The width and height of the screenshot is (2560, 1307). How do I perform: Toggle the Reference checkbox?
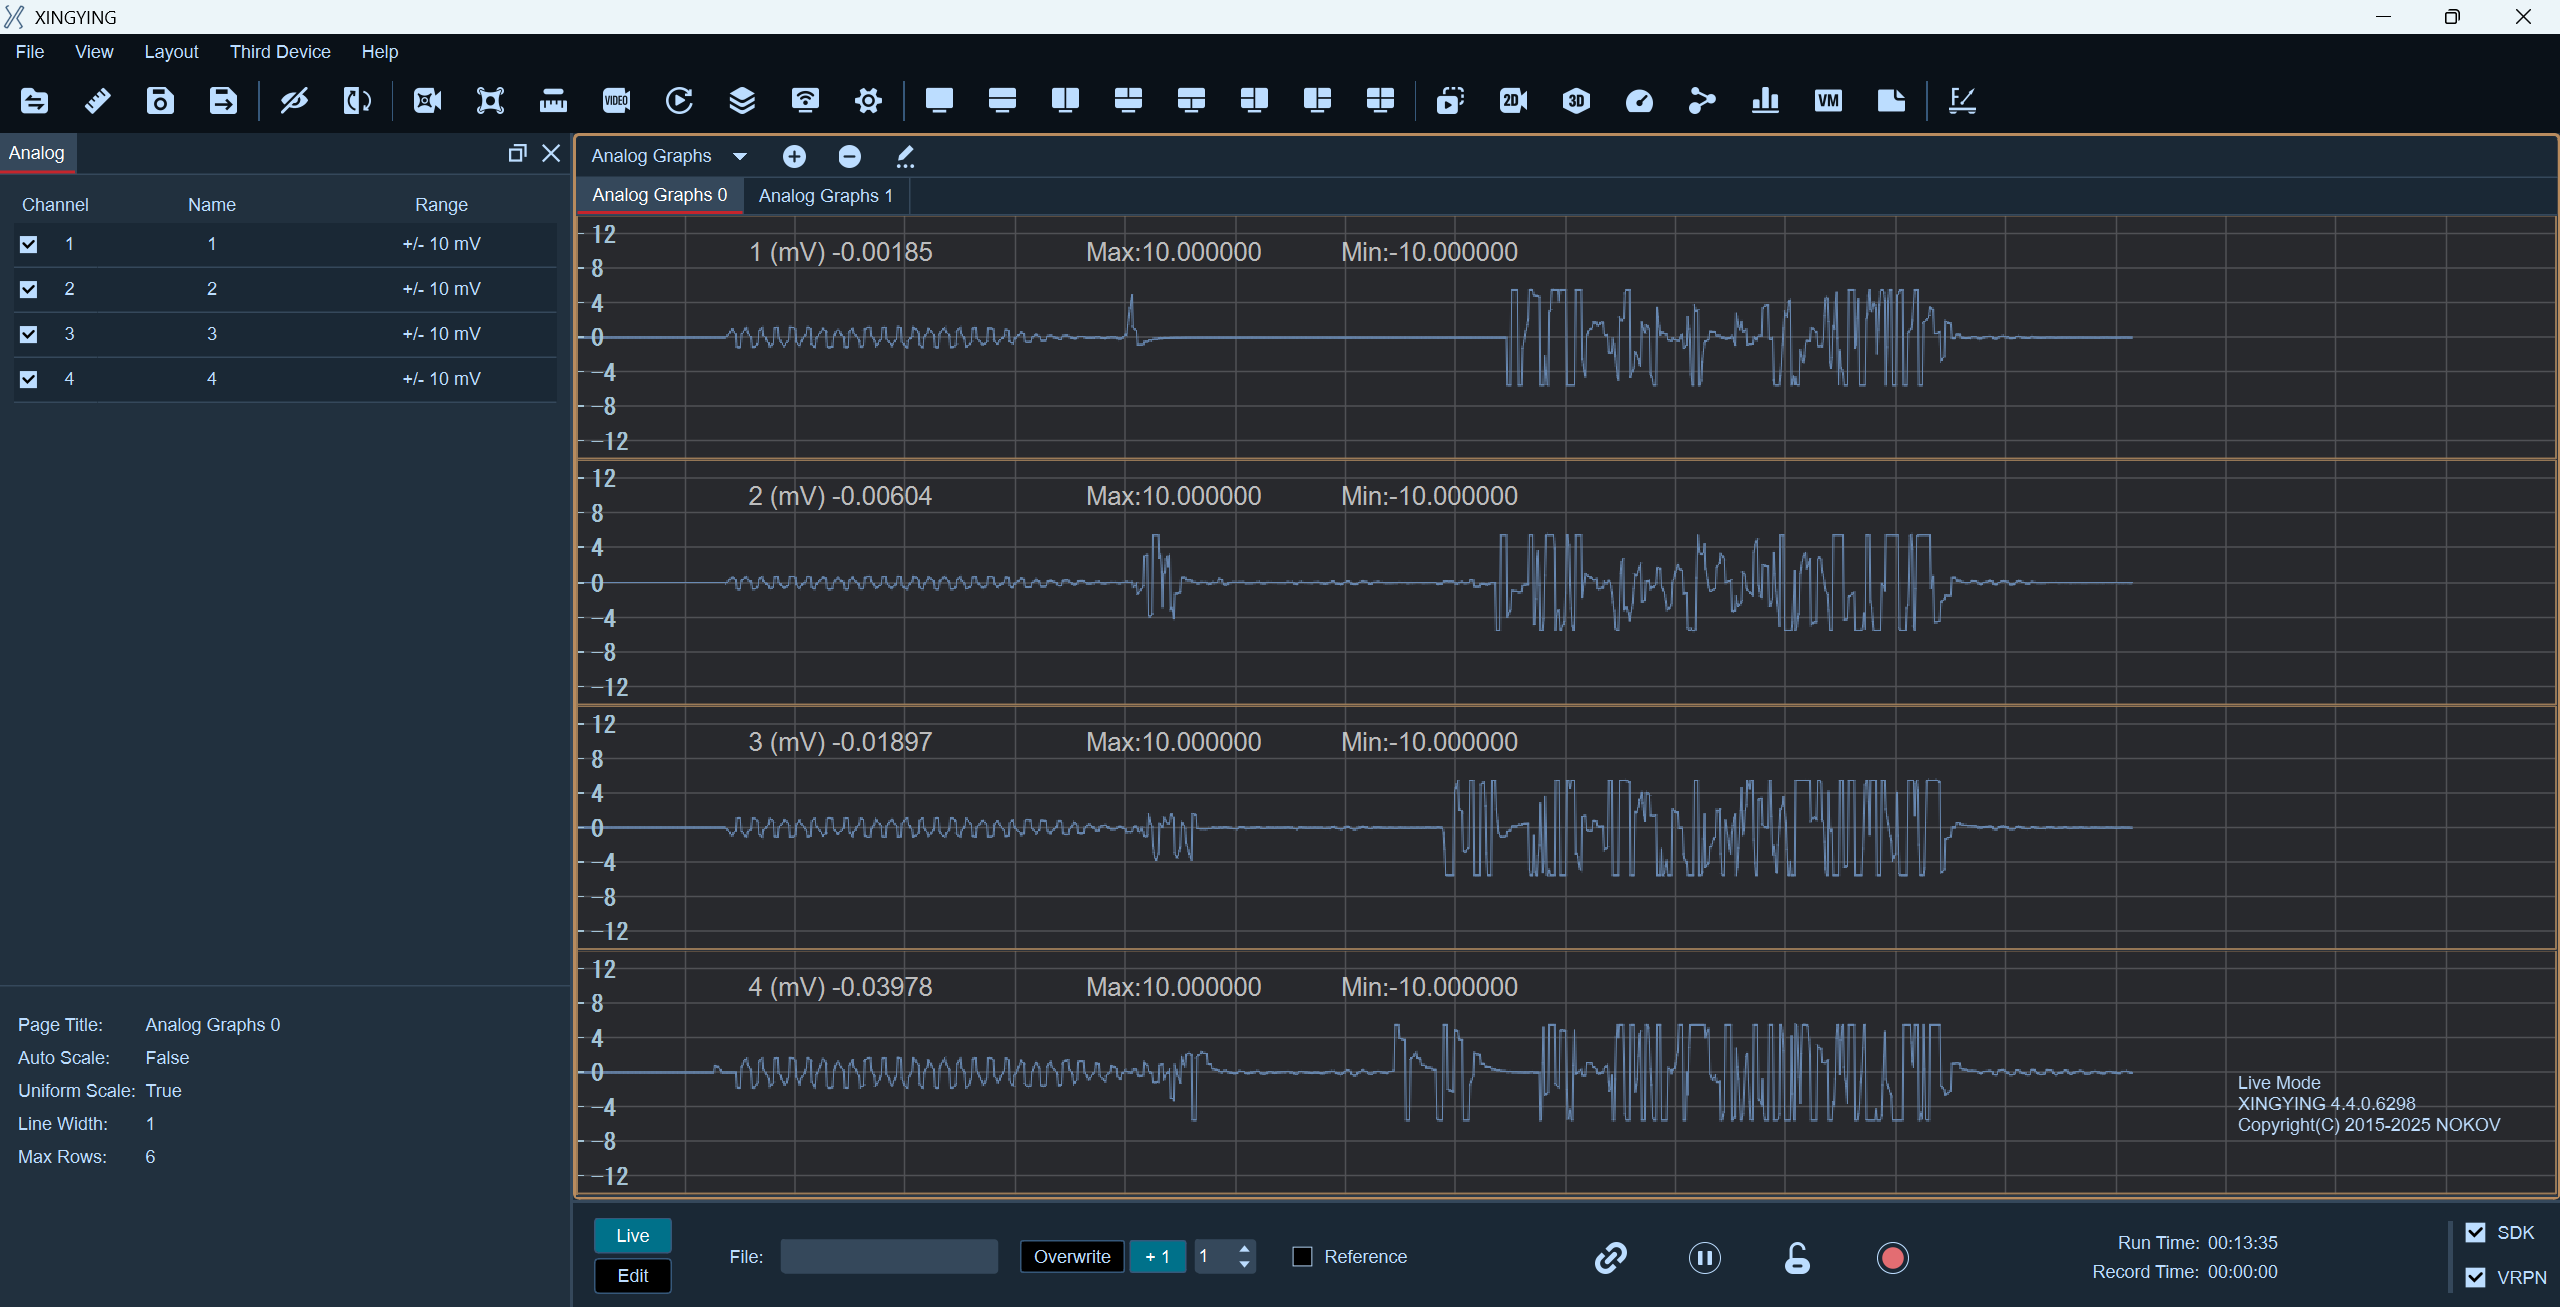point(1302,1256)
